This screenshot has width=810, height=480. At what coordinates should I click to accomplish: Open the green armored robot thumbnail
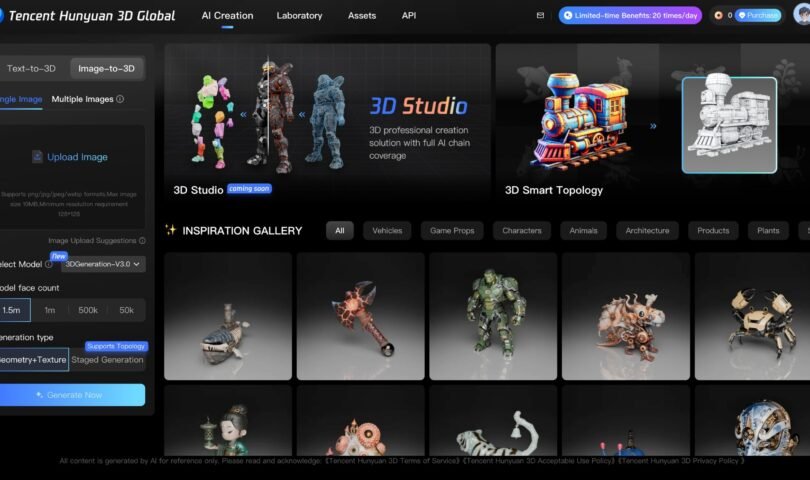[x=493, y=316]
